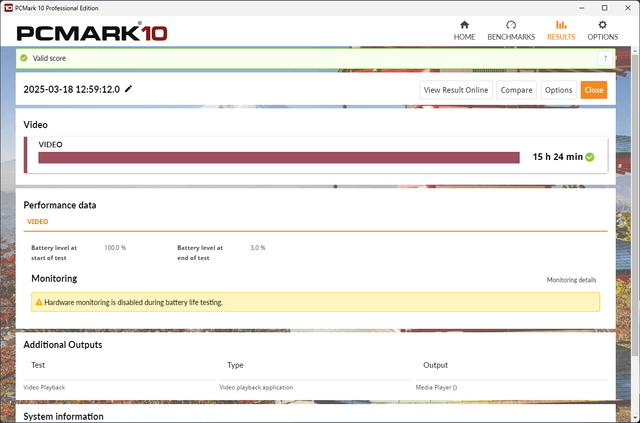Click the result date 2025-03-18 12:59:12.0

(x=71, y=89)
